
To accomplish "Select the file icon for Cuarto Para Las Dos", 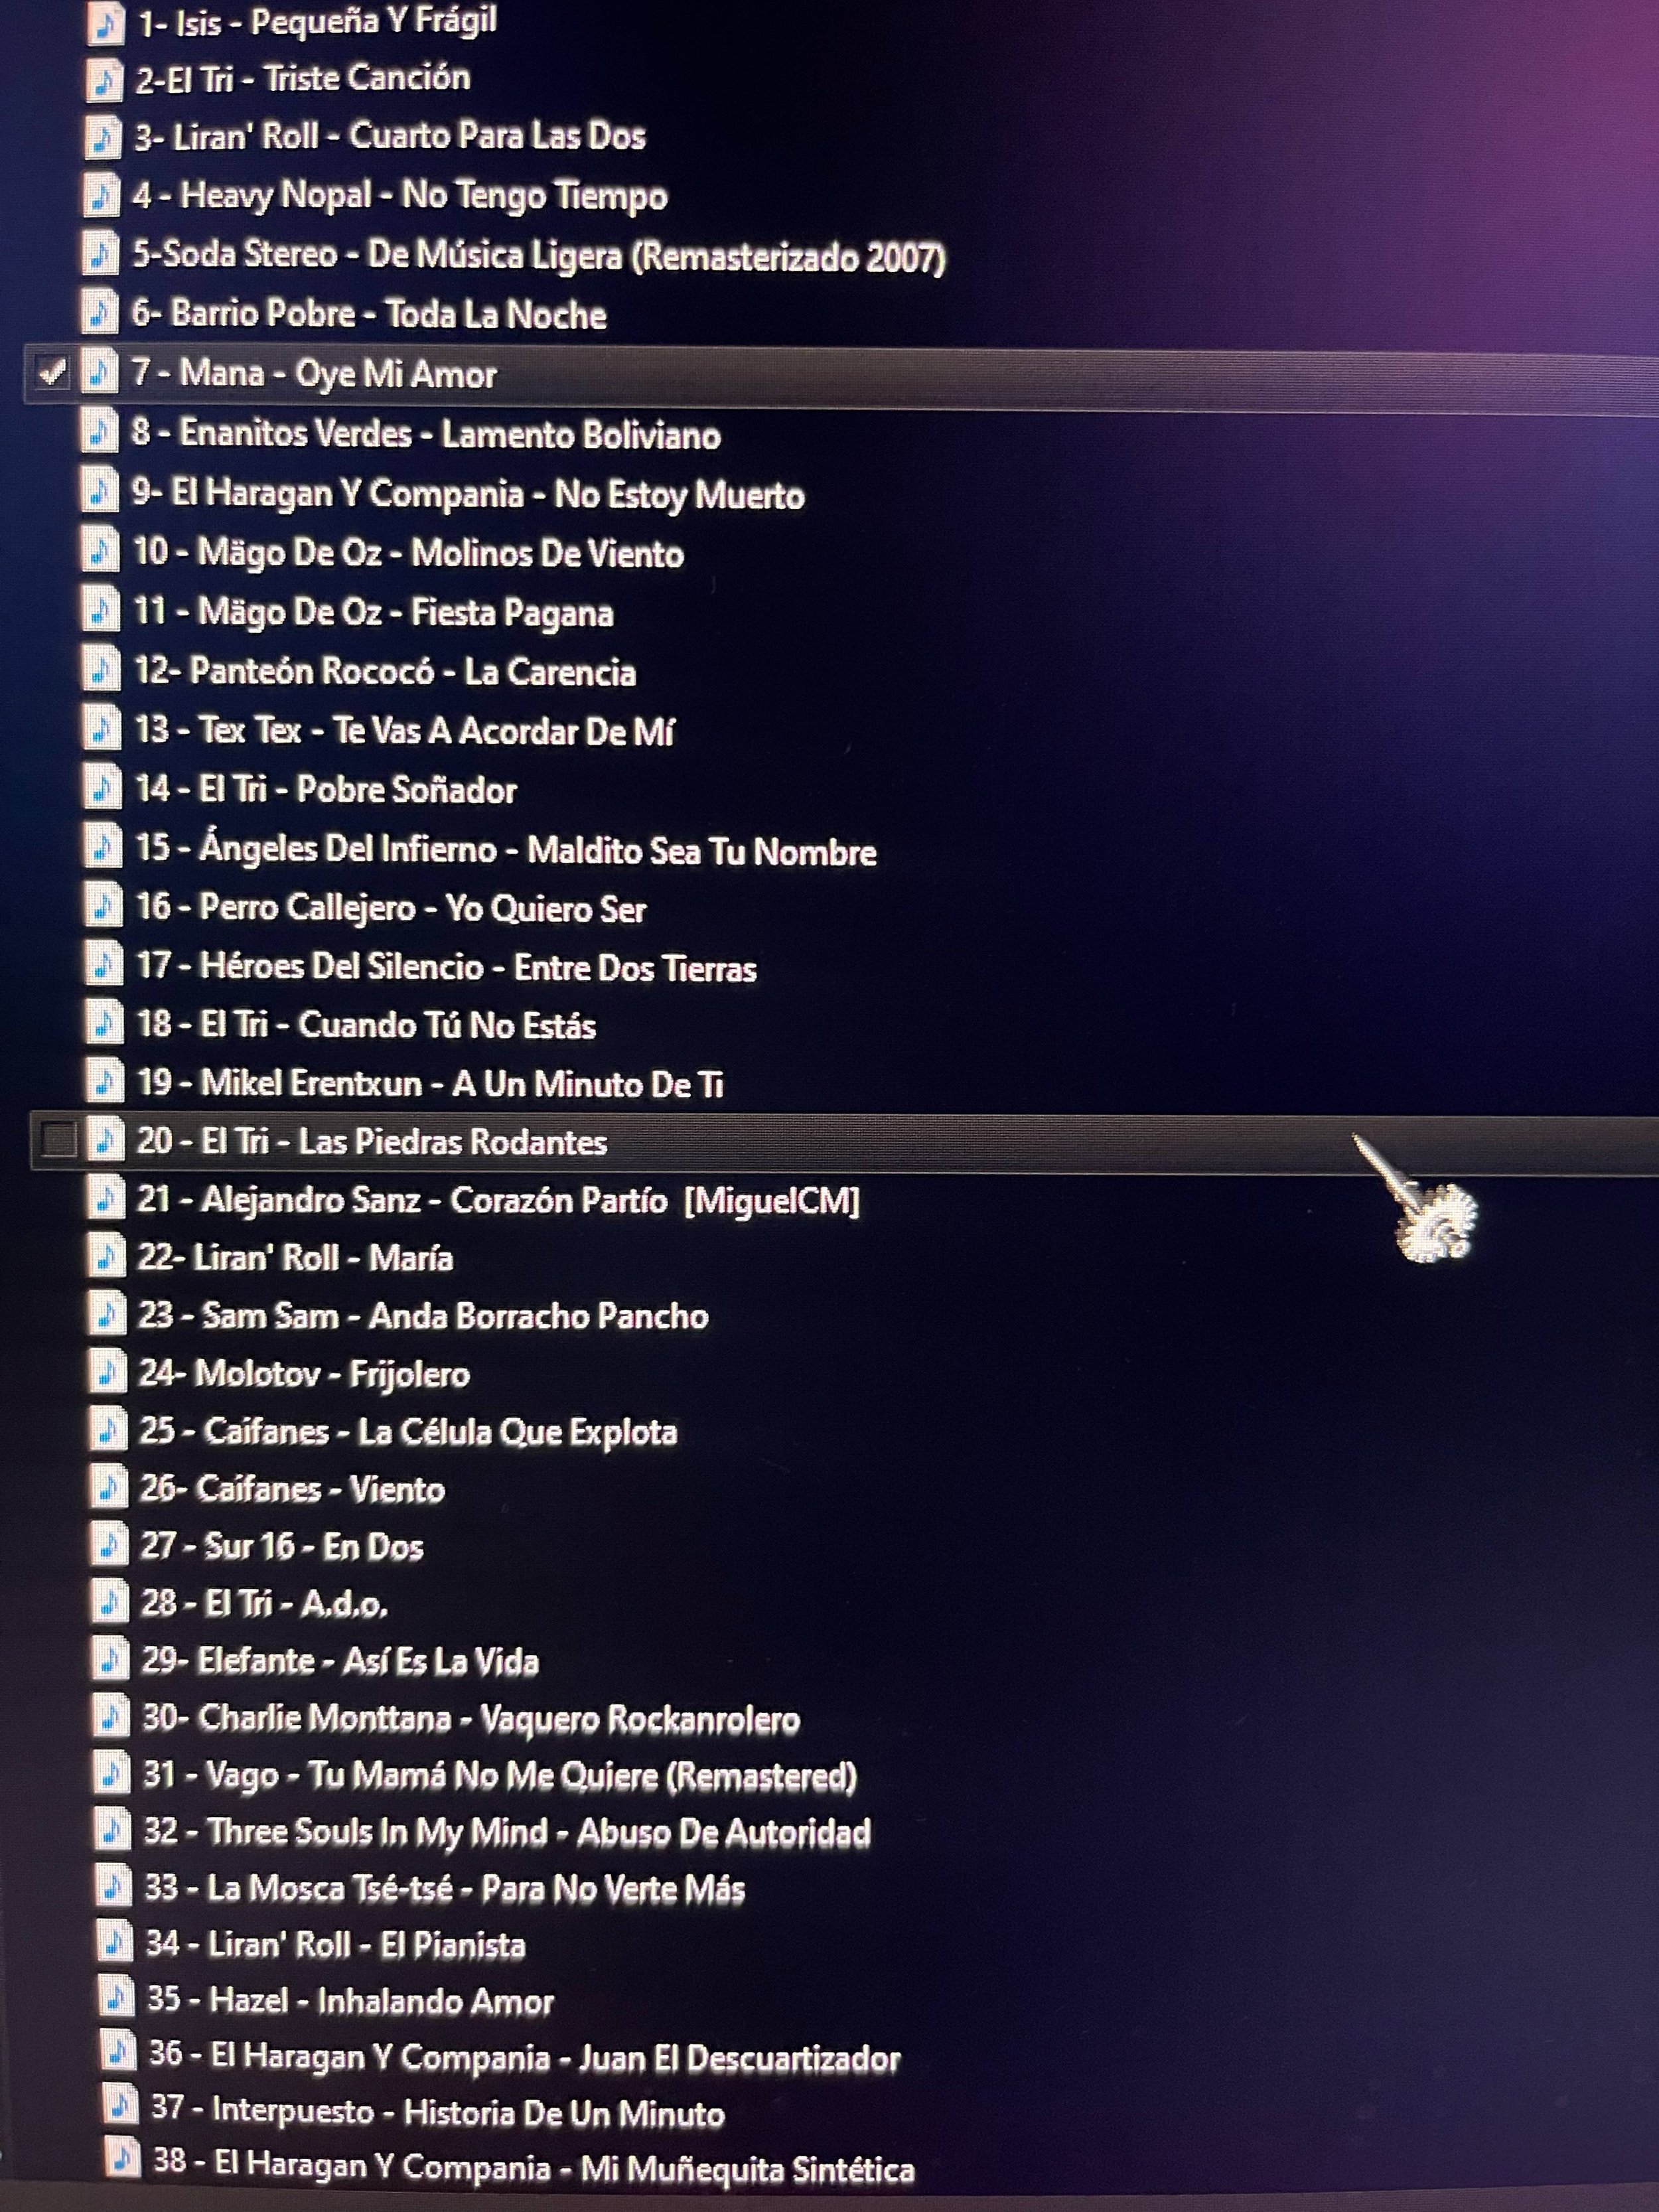I will point(103,137).
